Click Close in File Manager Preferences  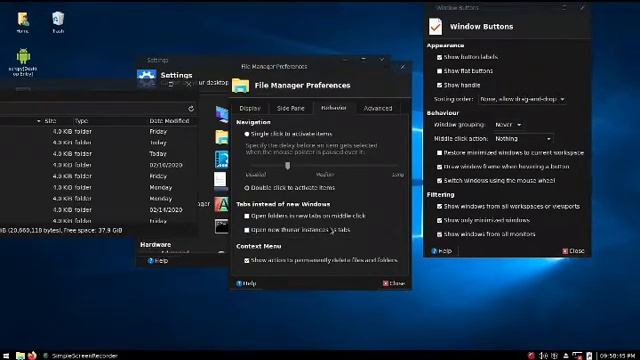394,283
